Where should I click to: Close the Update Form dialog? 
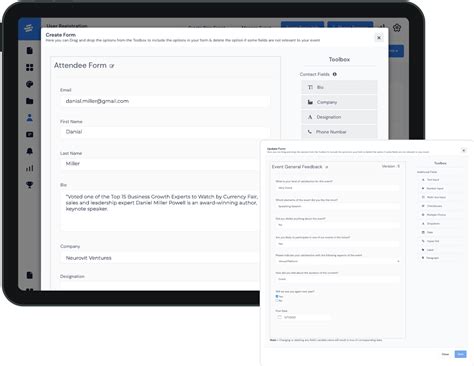(464, 150)
